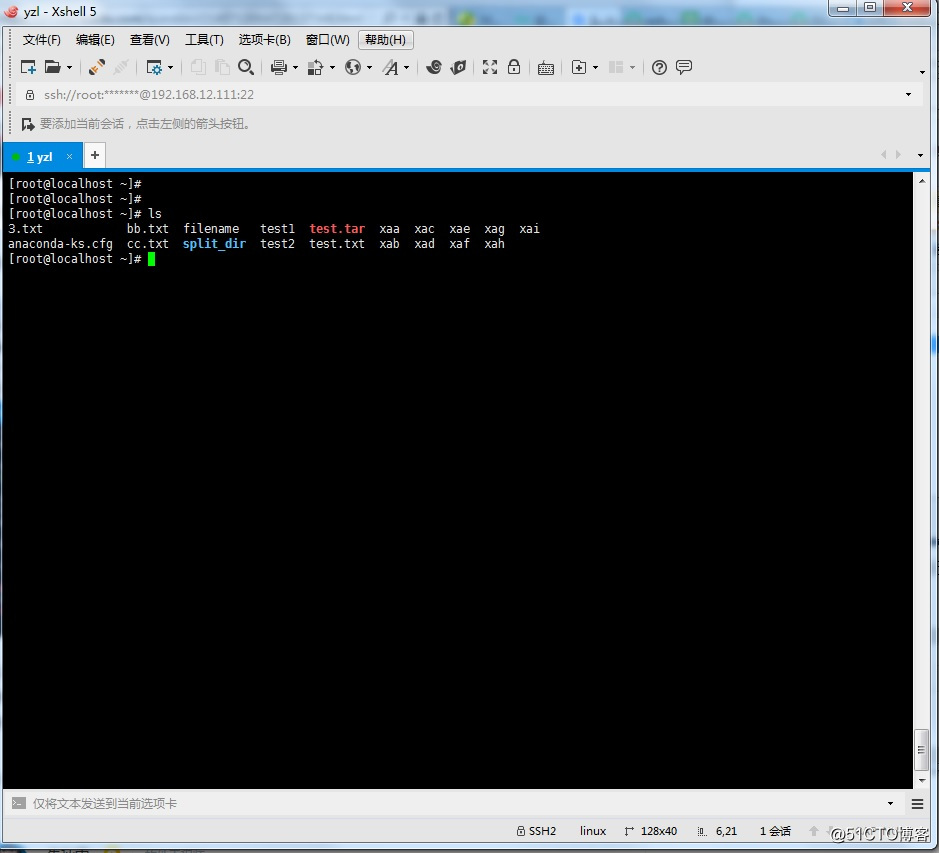
Task: Click the new tab plus-page icon
Action: pos(579,67)
